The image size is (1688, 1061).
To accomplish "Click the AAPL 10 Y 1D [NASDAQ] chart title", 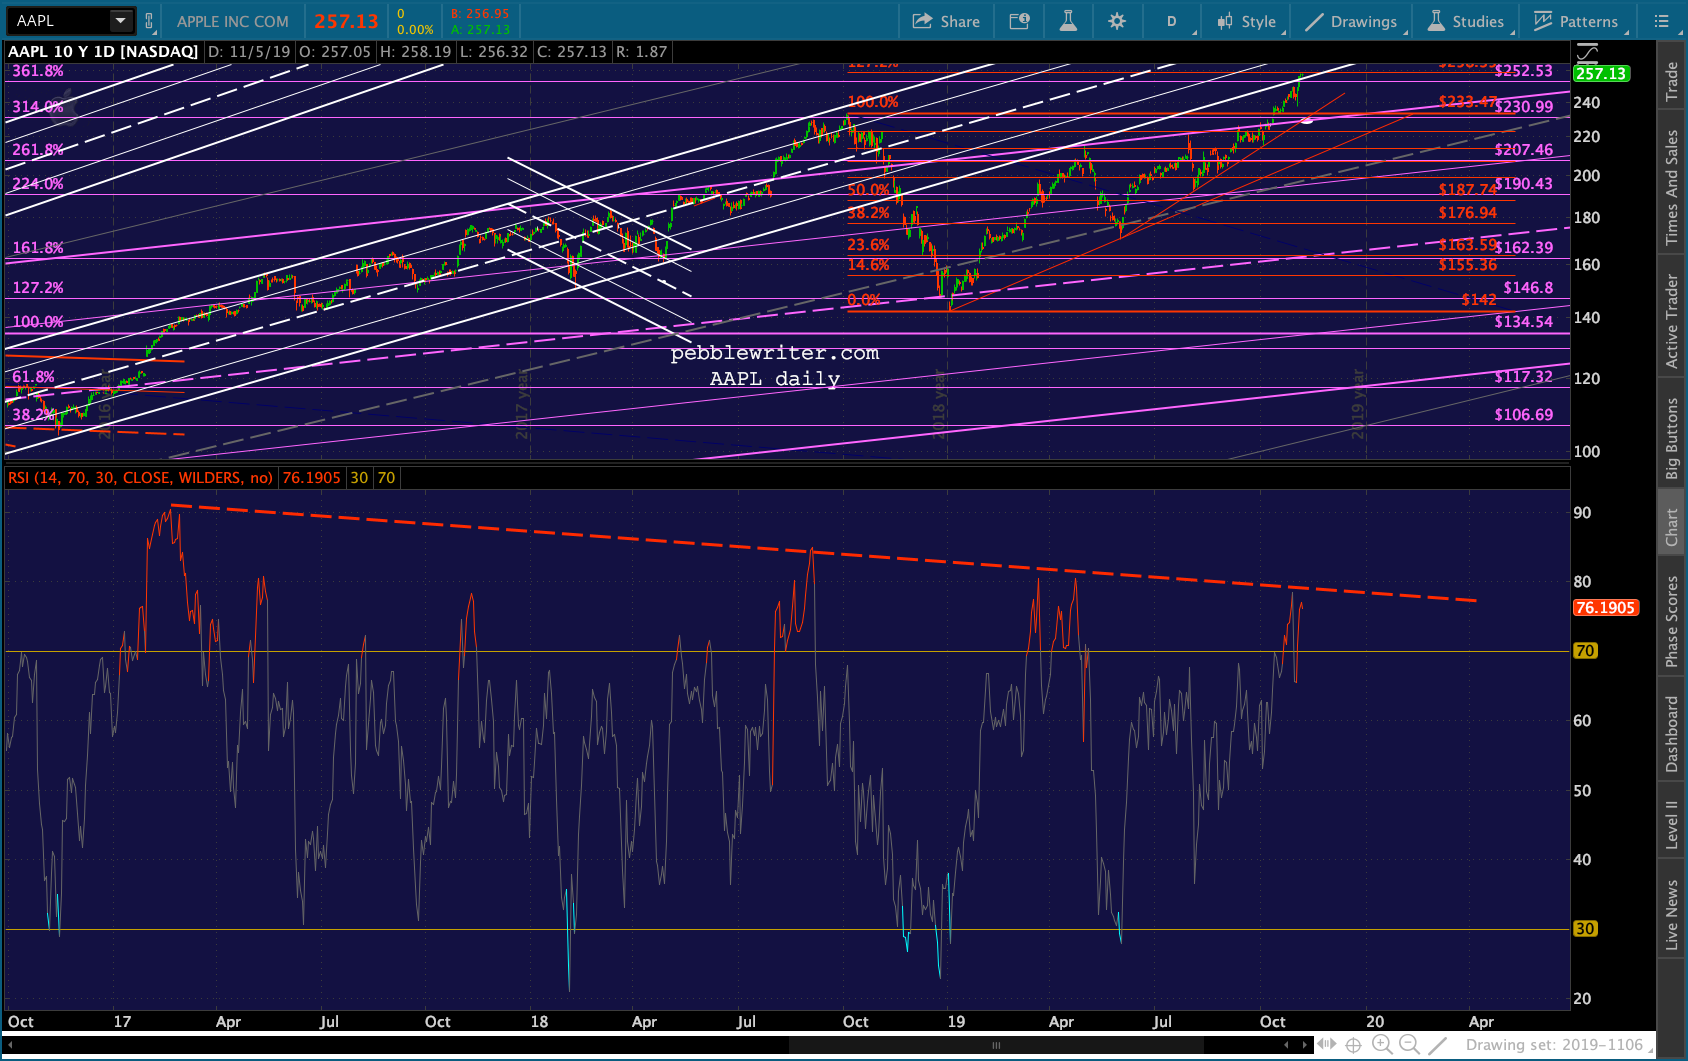I will [103, 52].
